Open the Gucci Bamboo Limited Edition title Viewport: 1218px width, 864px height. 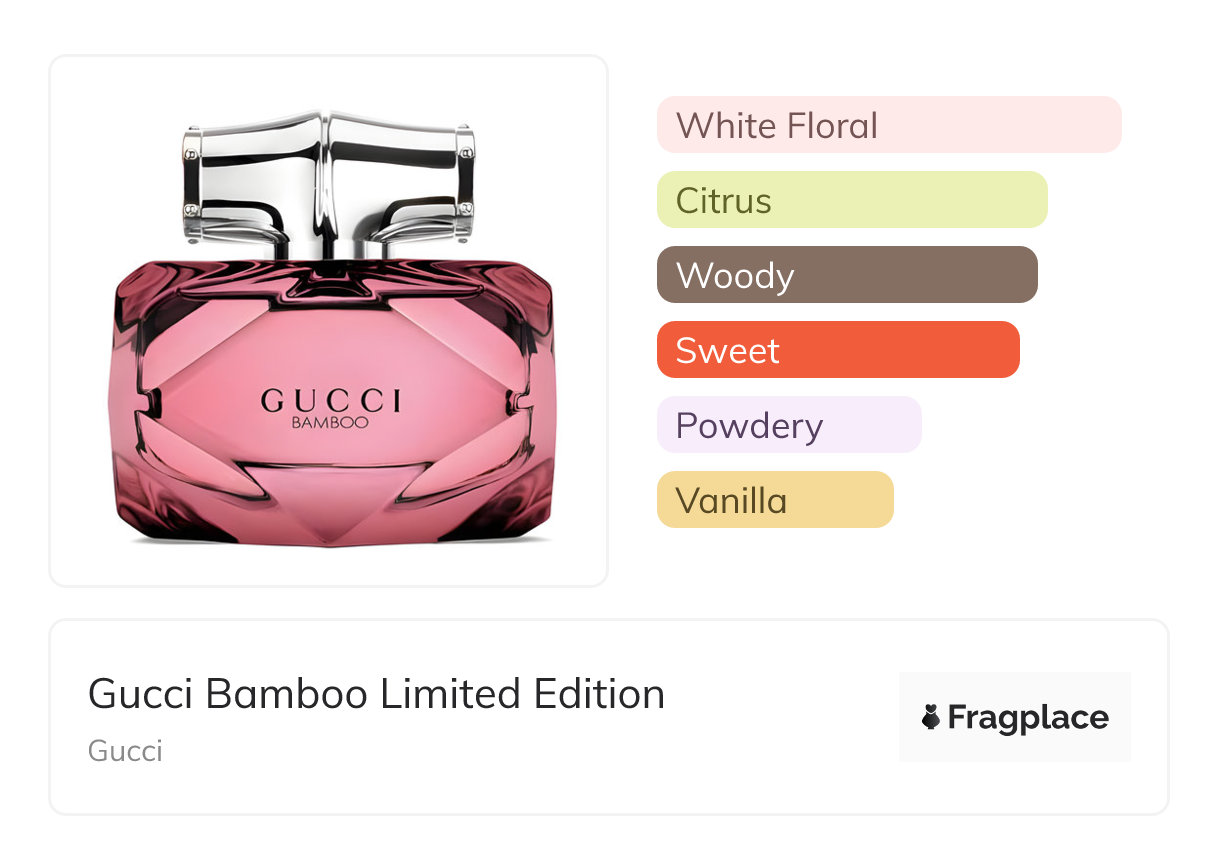376,693
